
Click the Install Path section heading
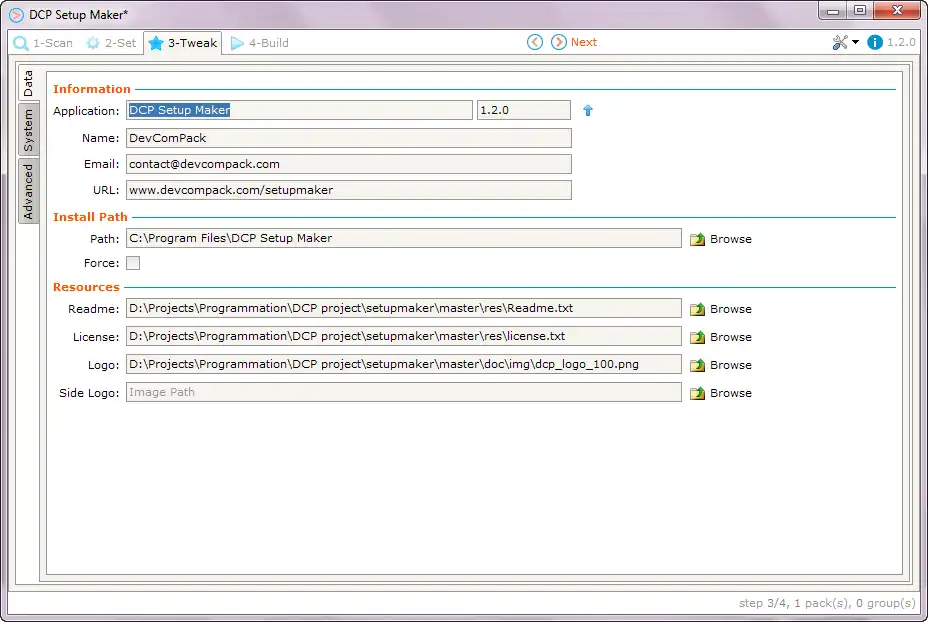90,217
